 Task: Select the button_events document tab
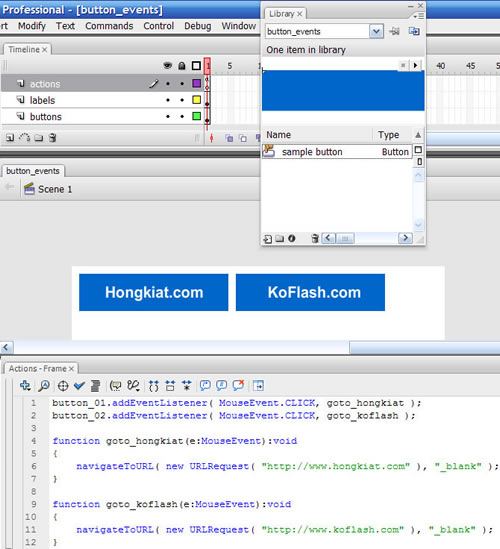coord(33,171)
